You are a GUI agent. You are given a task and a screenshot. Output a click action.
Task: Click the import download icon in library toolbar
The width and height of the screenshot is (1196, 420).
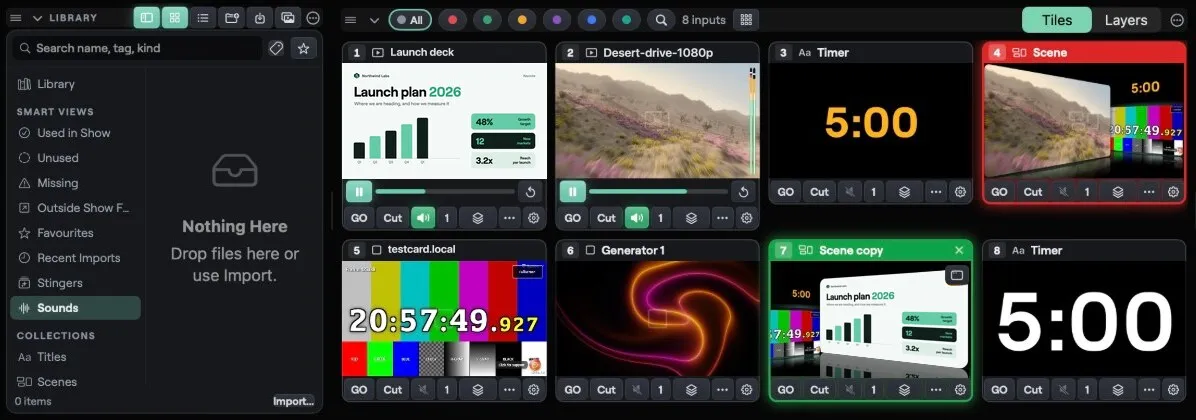(260, 18)
